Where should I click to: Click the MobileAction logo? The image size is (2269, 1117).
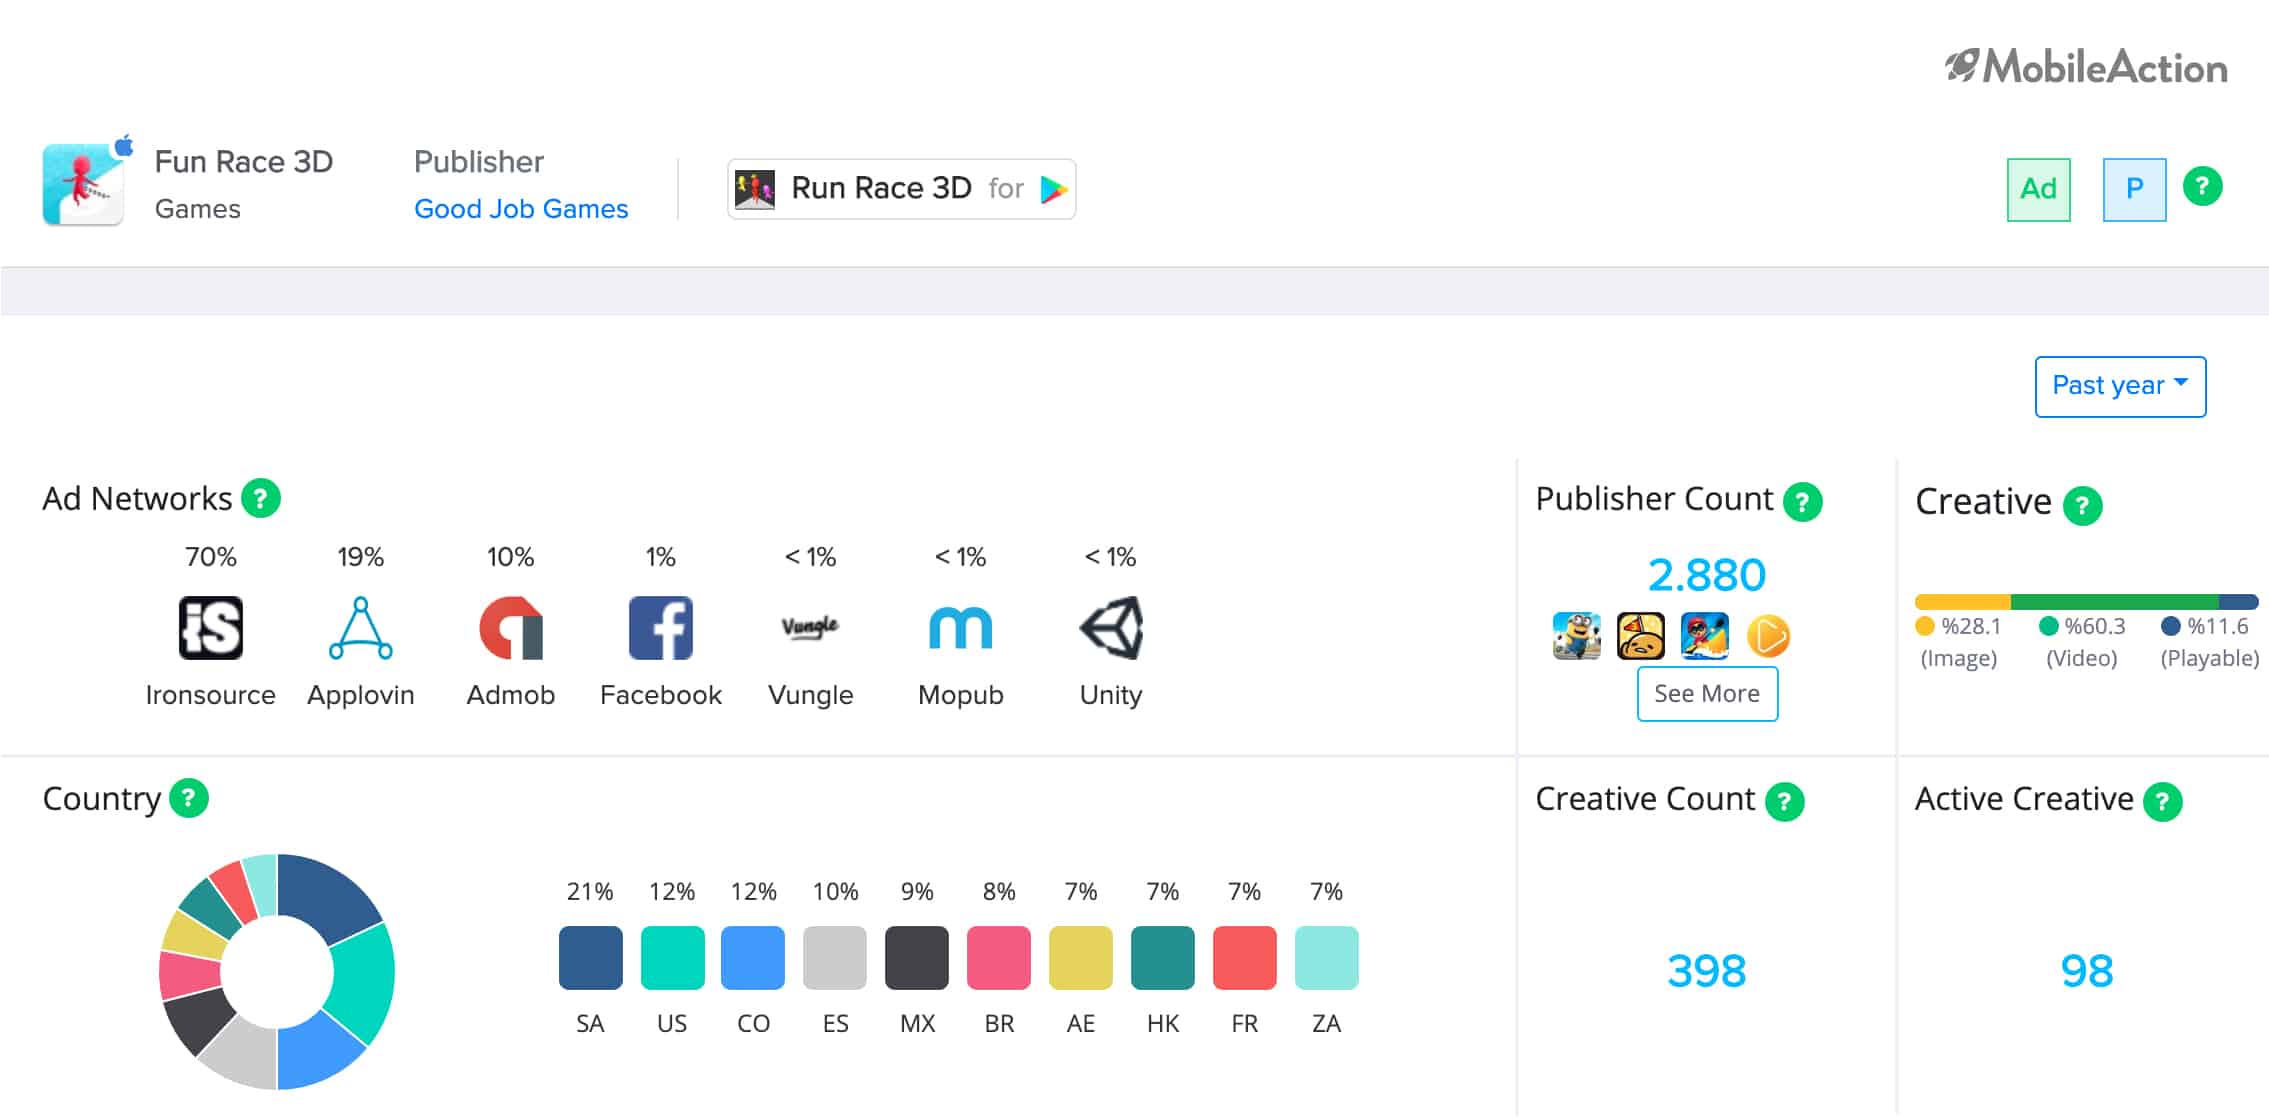2086,67
